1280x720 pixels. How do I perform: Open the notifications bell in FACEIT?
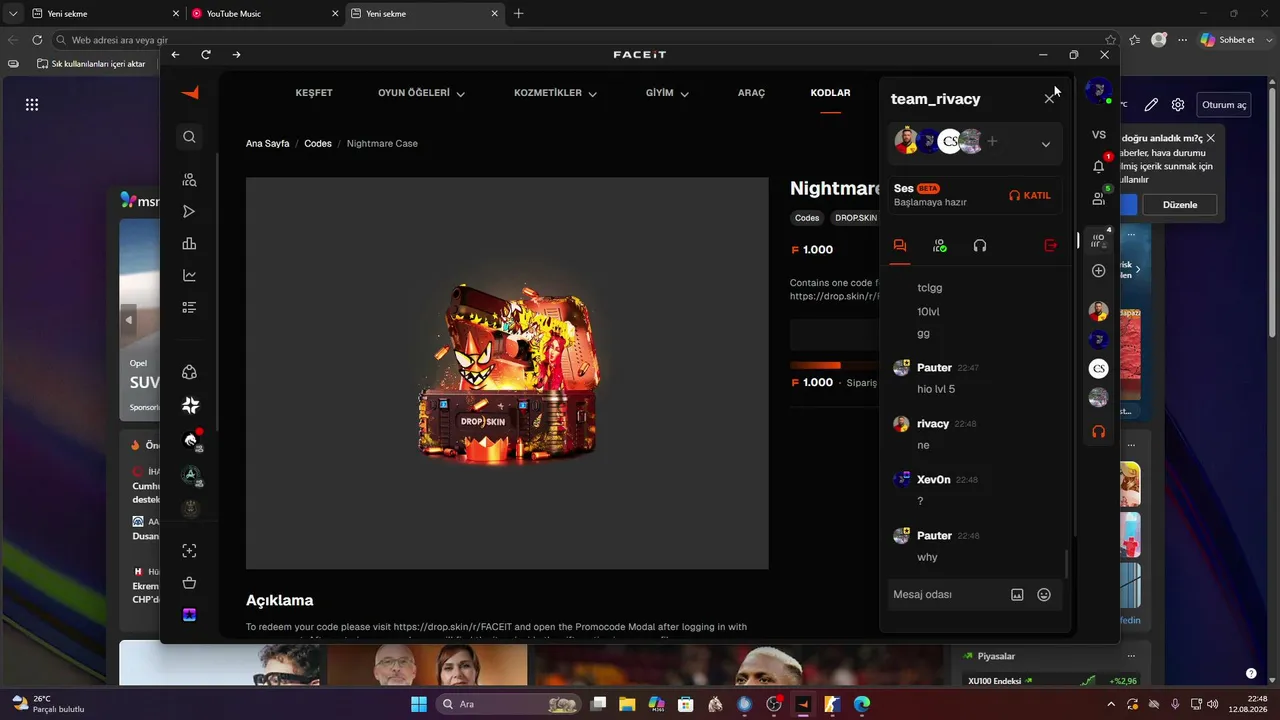(x=1099, y=165)
